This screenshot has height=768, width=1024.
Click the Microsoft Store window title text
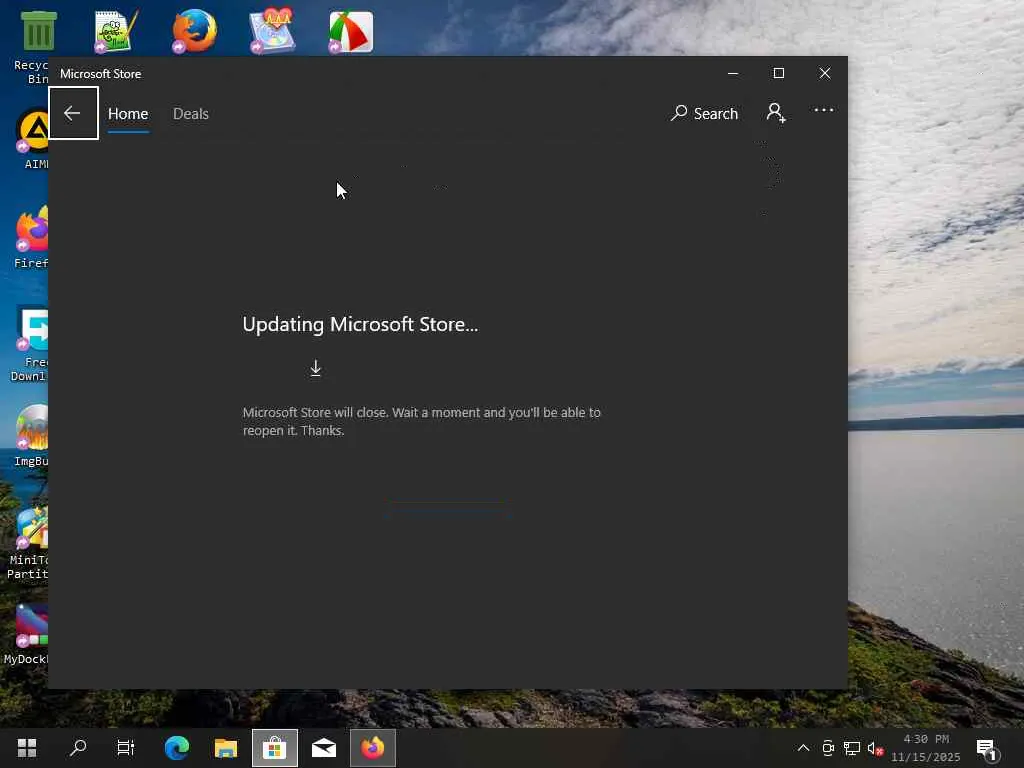[101, 74]
